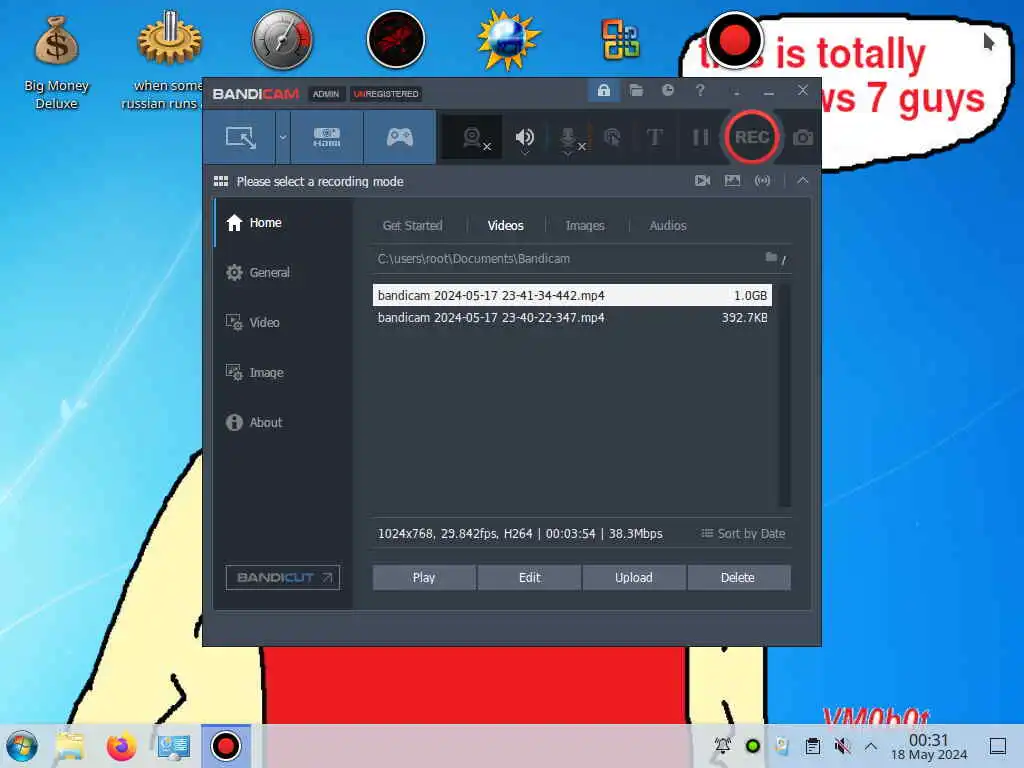
Task: Click the output path C:\users\root\Documents\Bandicam
Action: pyautogui.click(x=473, y=259)
